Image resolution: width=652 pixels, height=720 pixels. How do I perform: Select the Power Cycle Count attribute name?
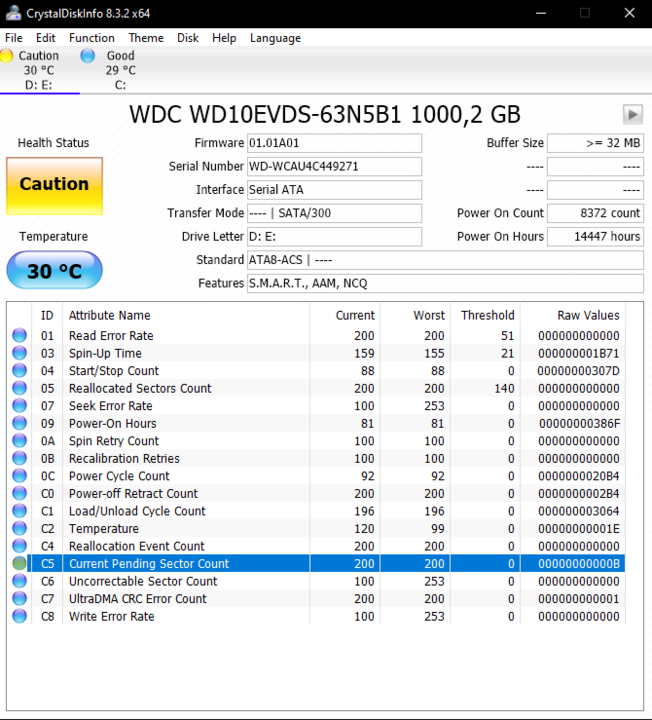[x=119, y=476]
